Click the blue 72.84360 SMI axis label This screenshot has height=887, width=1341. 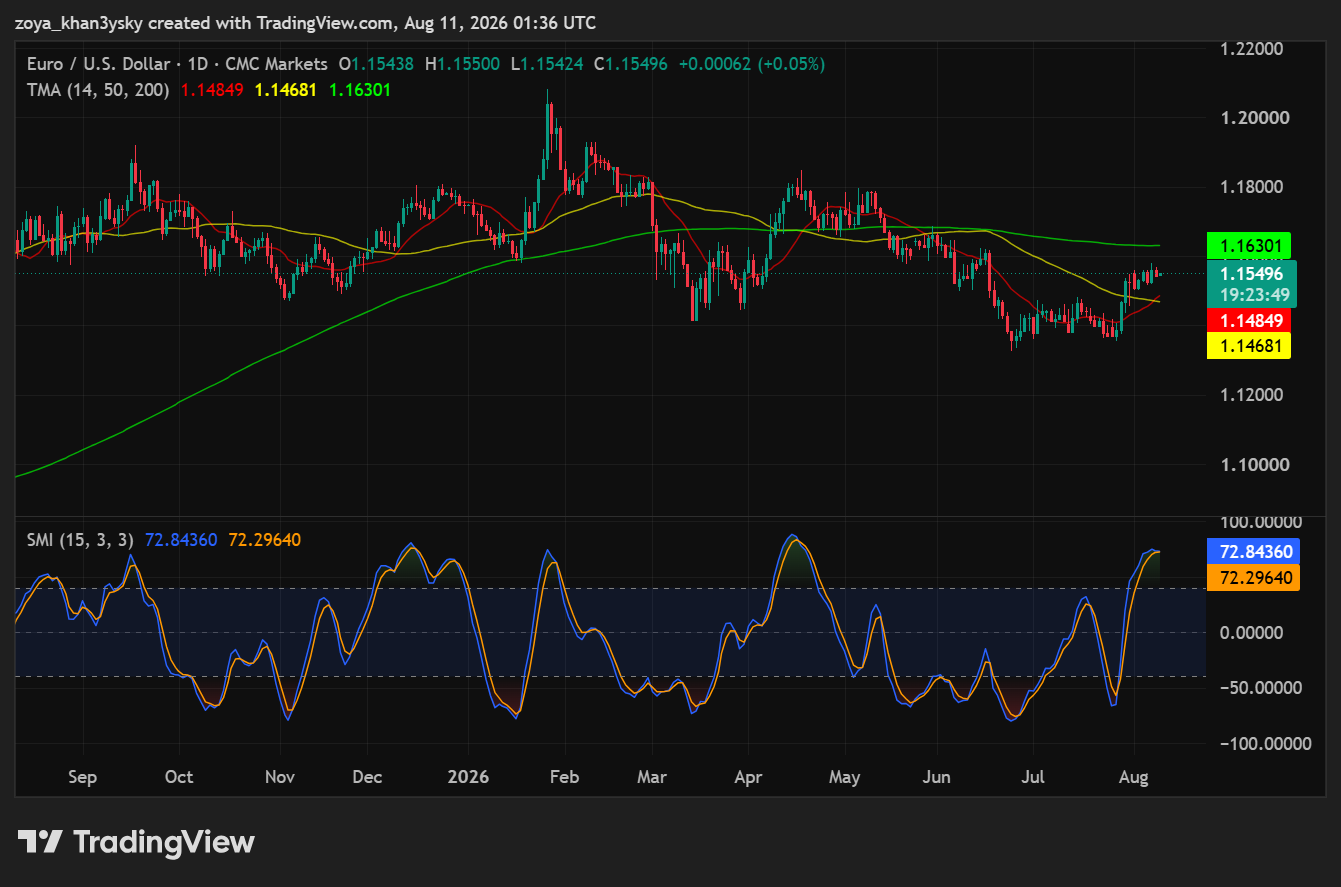coord(1253,552)
